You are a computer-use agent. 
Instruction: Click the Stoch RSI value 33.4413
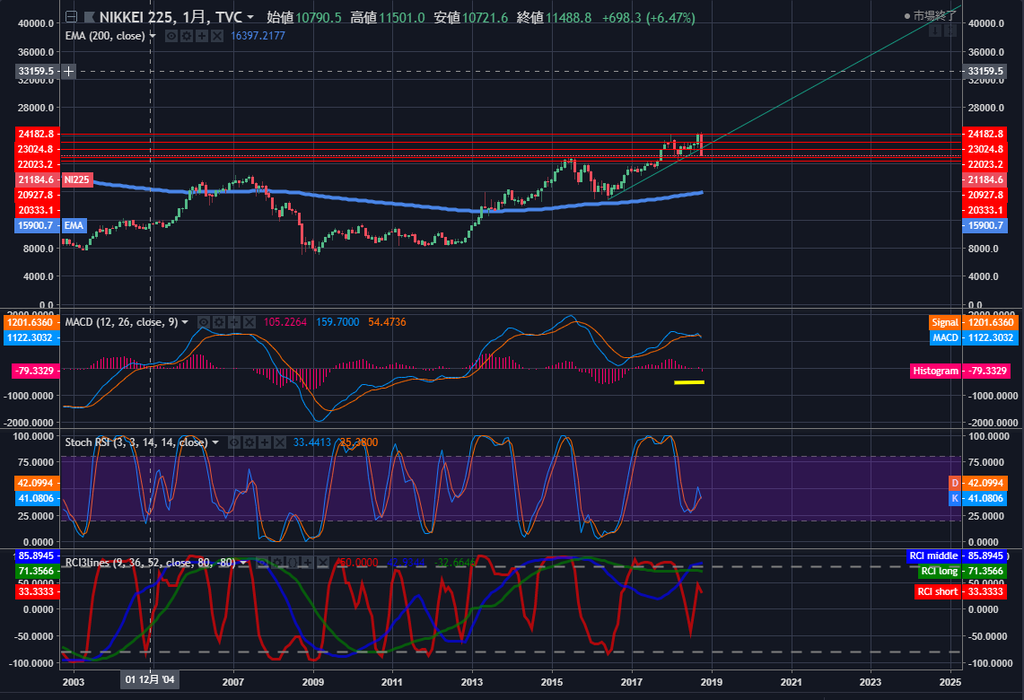pos(312,442)
